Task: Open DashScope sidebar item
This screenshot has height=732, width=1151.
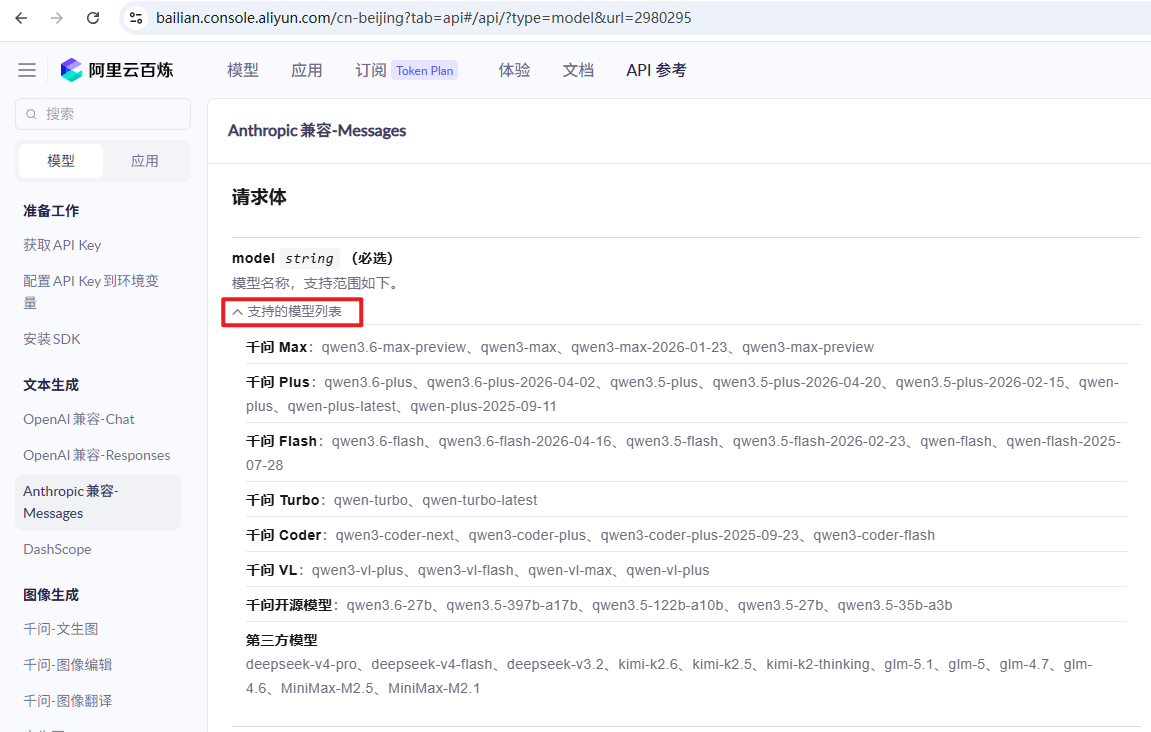Action: click(57, 548)
